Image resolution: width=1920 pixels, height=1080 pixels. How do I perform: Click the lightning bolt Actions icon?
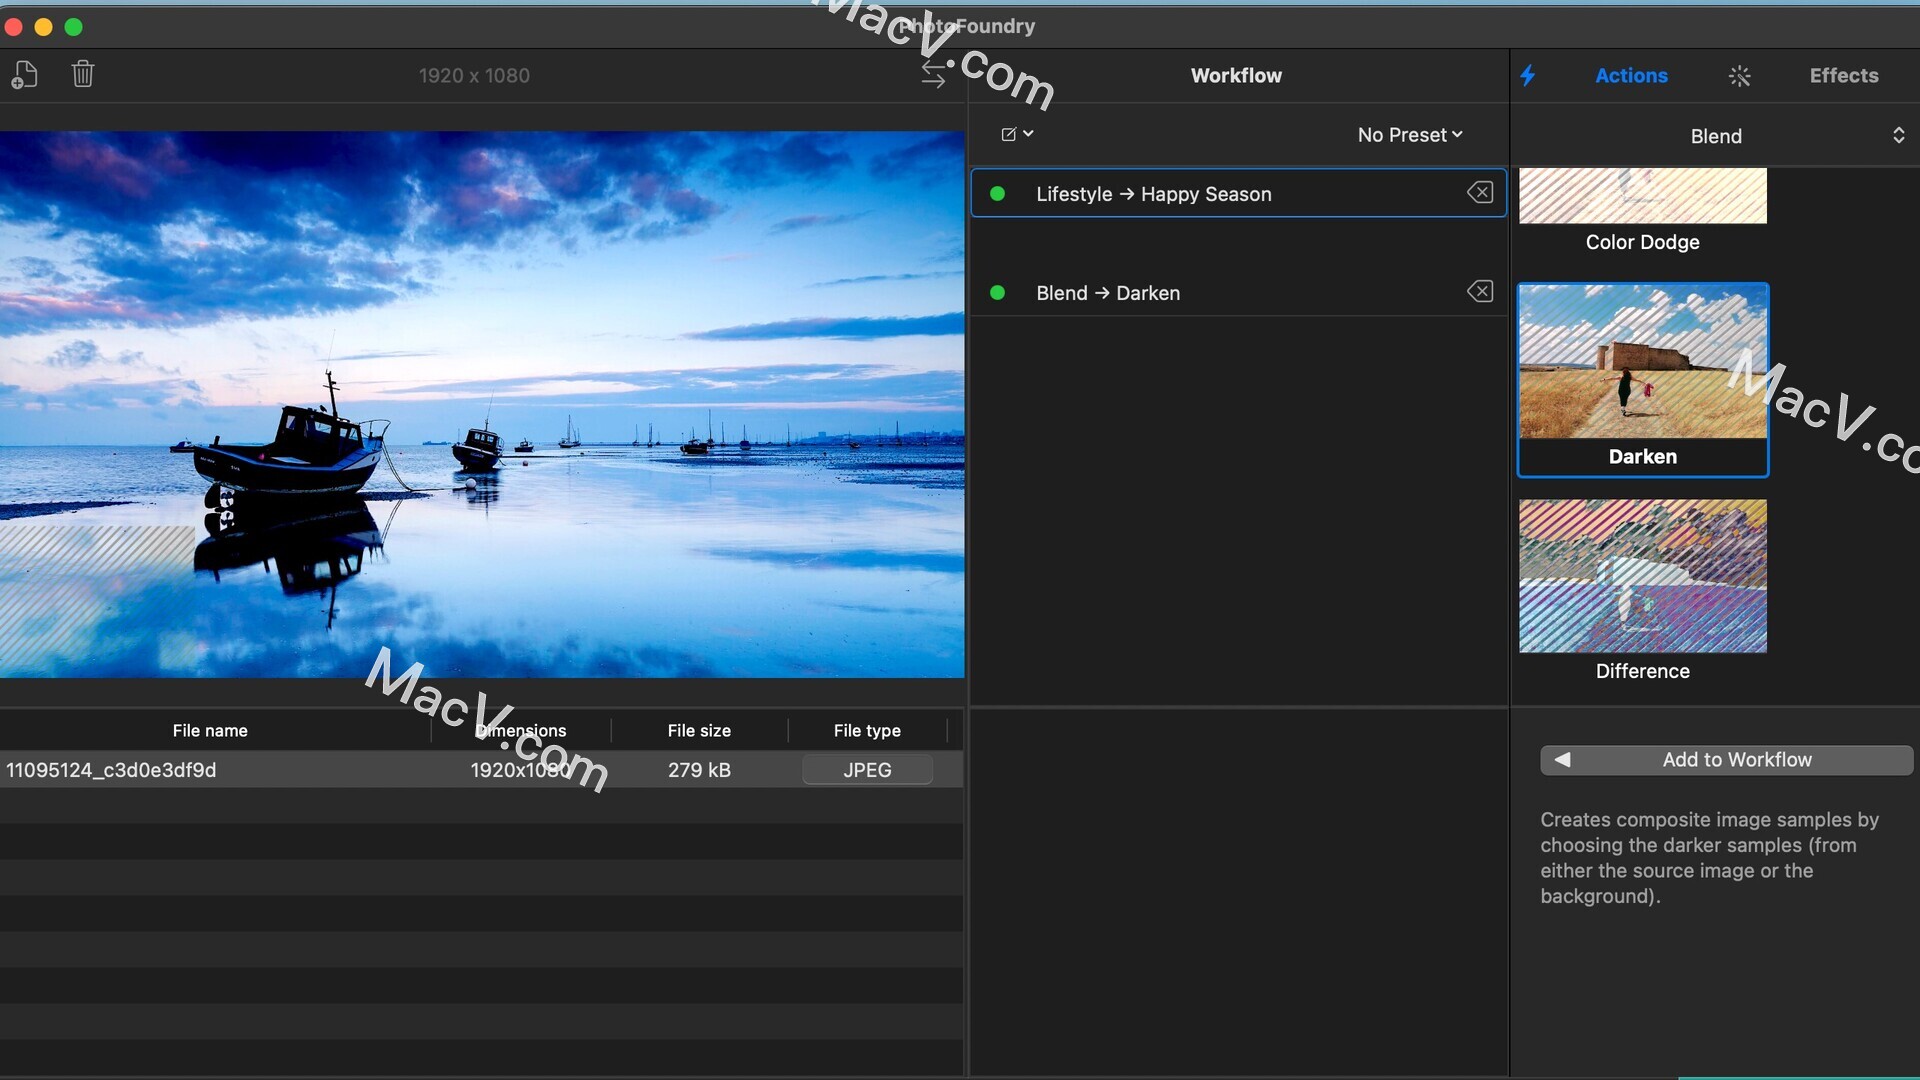coord(1528,76)
